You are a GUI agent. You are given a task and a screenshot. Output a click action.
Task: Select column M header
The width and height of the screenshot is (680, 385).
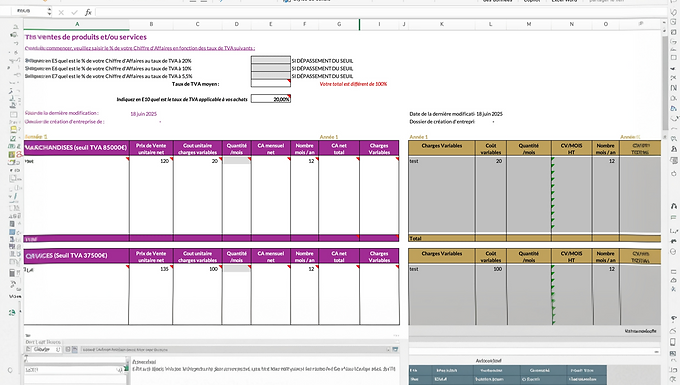tap(529, 24)
